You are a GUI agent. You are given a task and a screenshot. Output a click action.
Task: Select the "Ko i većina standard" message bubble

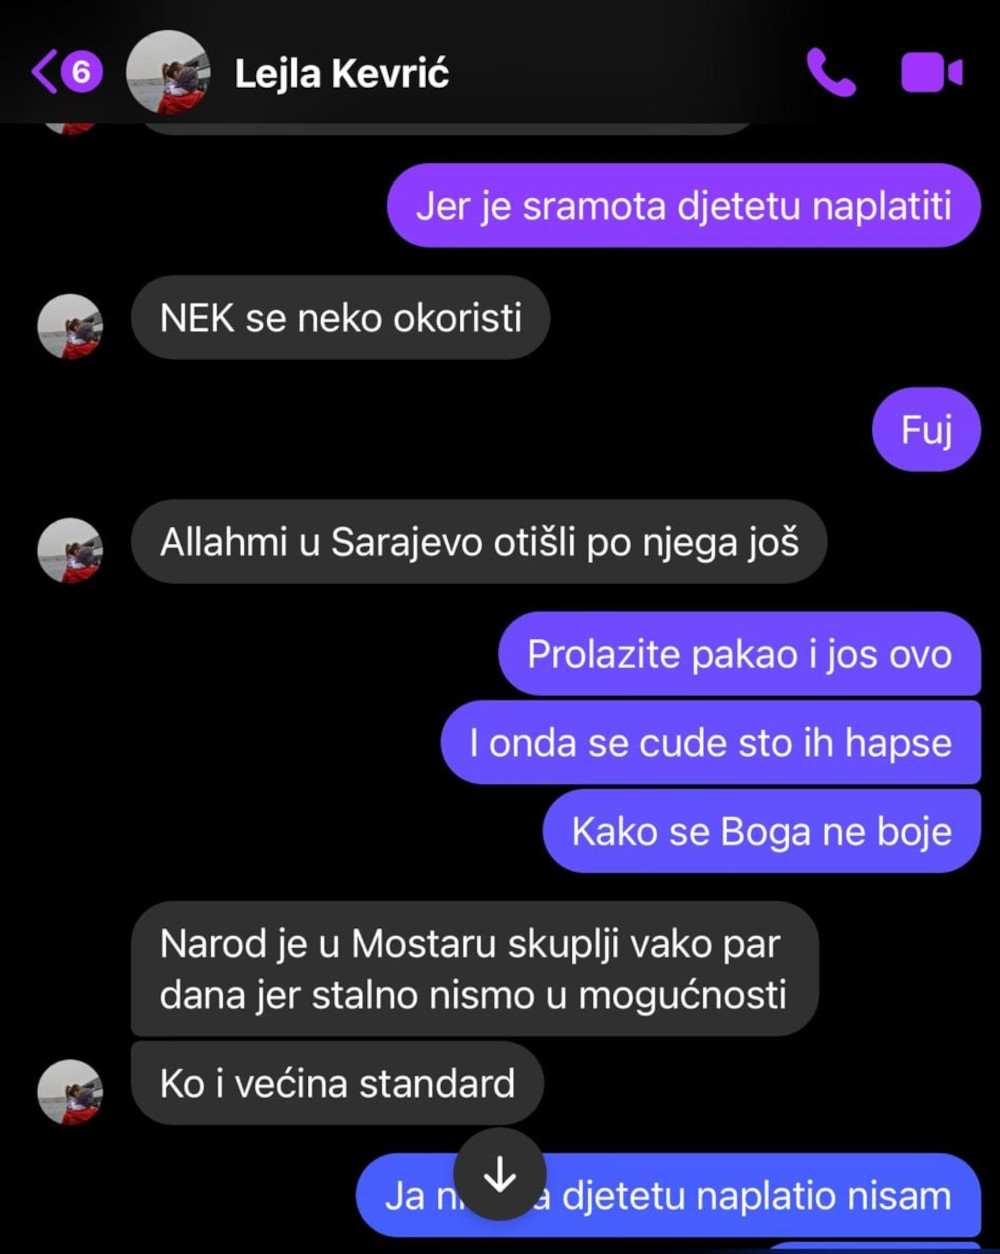point(337,1083)
